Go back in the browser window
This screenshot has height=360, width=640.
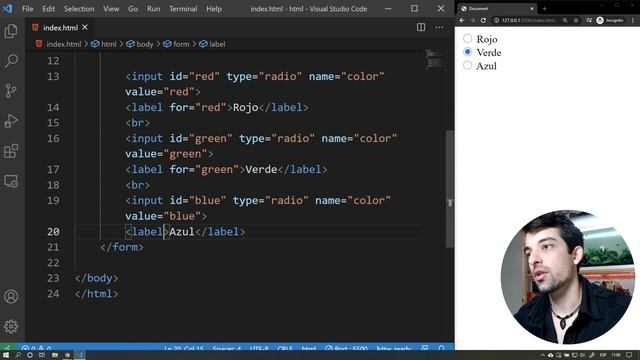462,20
